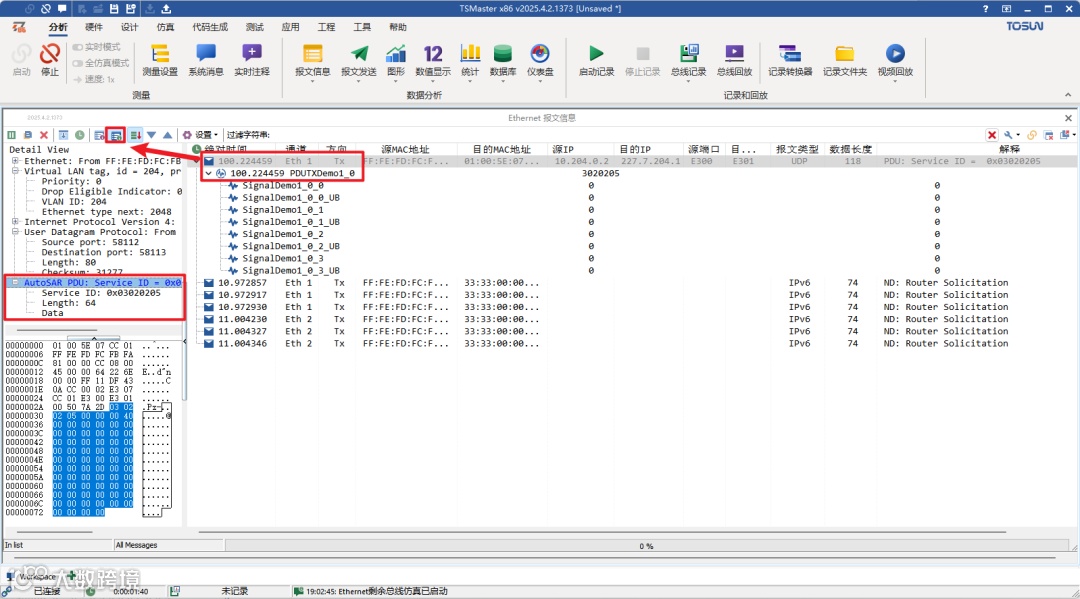The width and height of the screenshot is (1080, 599).
Task: Click the blue up triangle icon
Action: [167, 135]
